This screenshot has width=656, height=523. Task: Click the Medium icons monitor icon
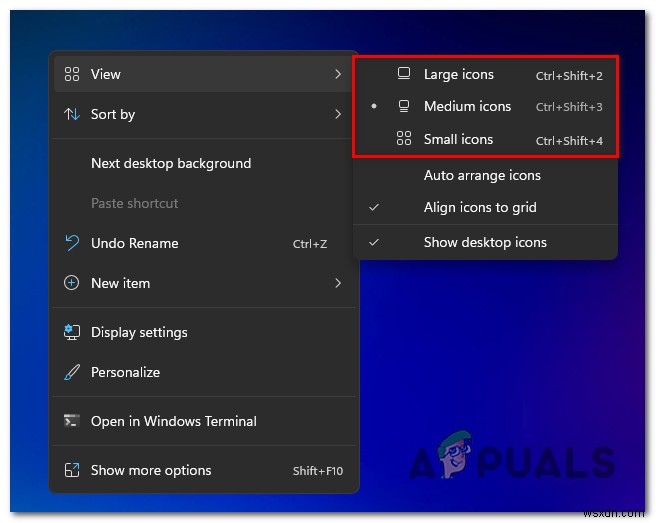(404, 106)
